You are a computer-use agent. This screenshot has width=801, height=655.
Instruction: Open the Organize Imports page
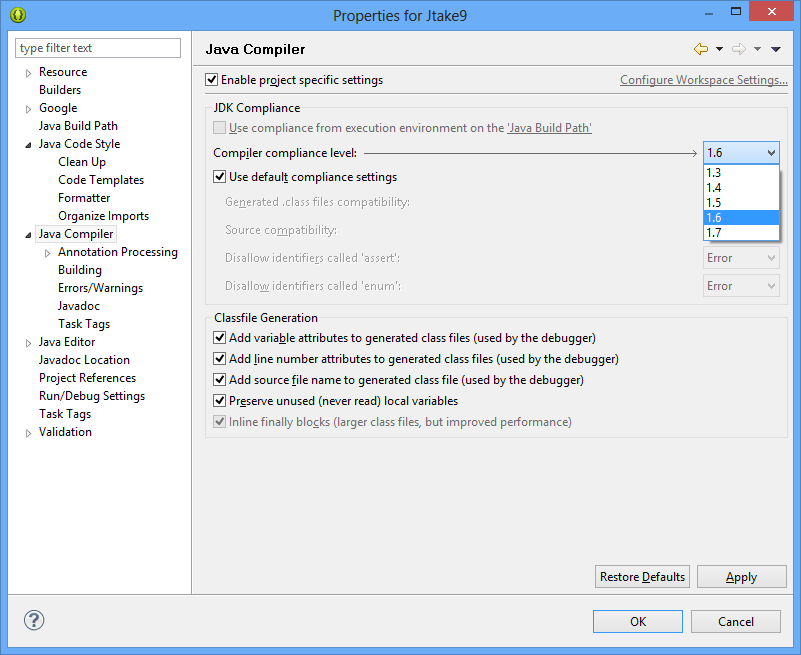coord(104,216)
